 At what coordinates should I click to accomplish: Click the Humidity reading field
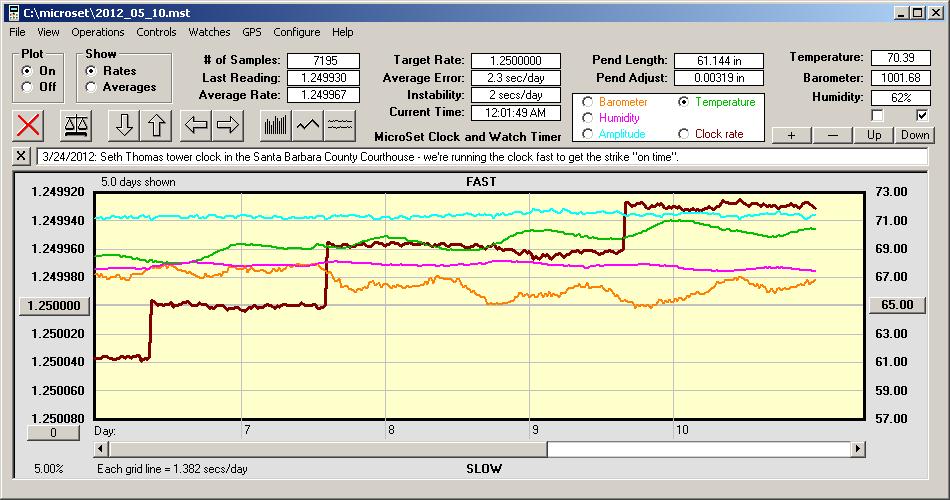tap(900, 98)
